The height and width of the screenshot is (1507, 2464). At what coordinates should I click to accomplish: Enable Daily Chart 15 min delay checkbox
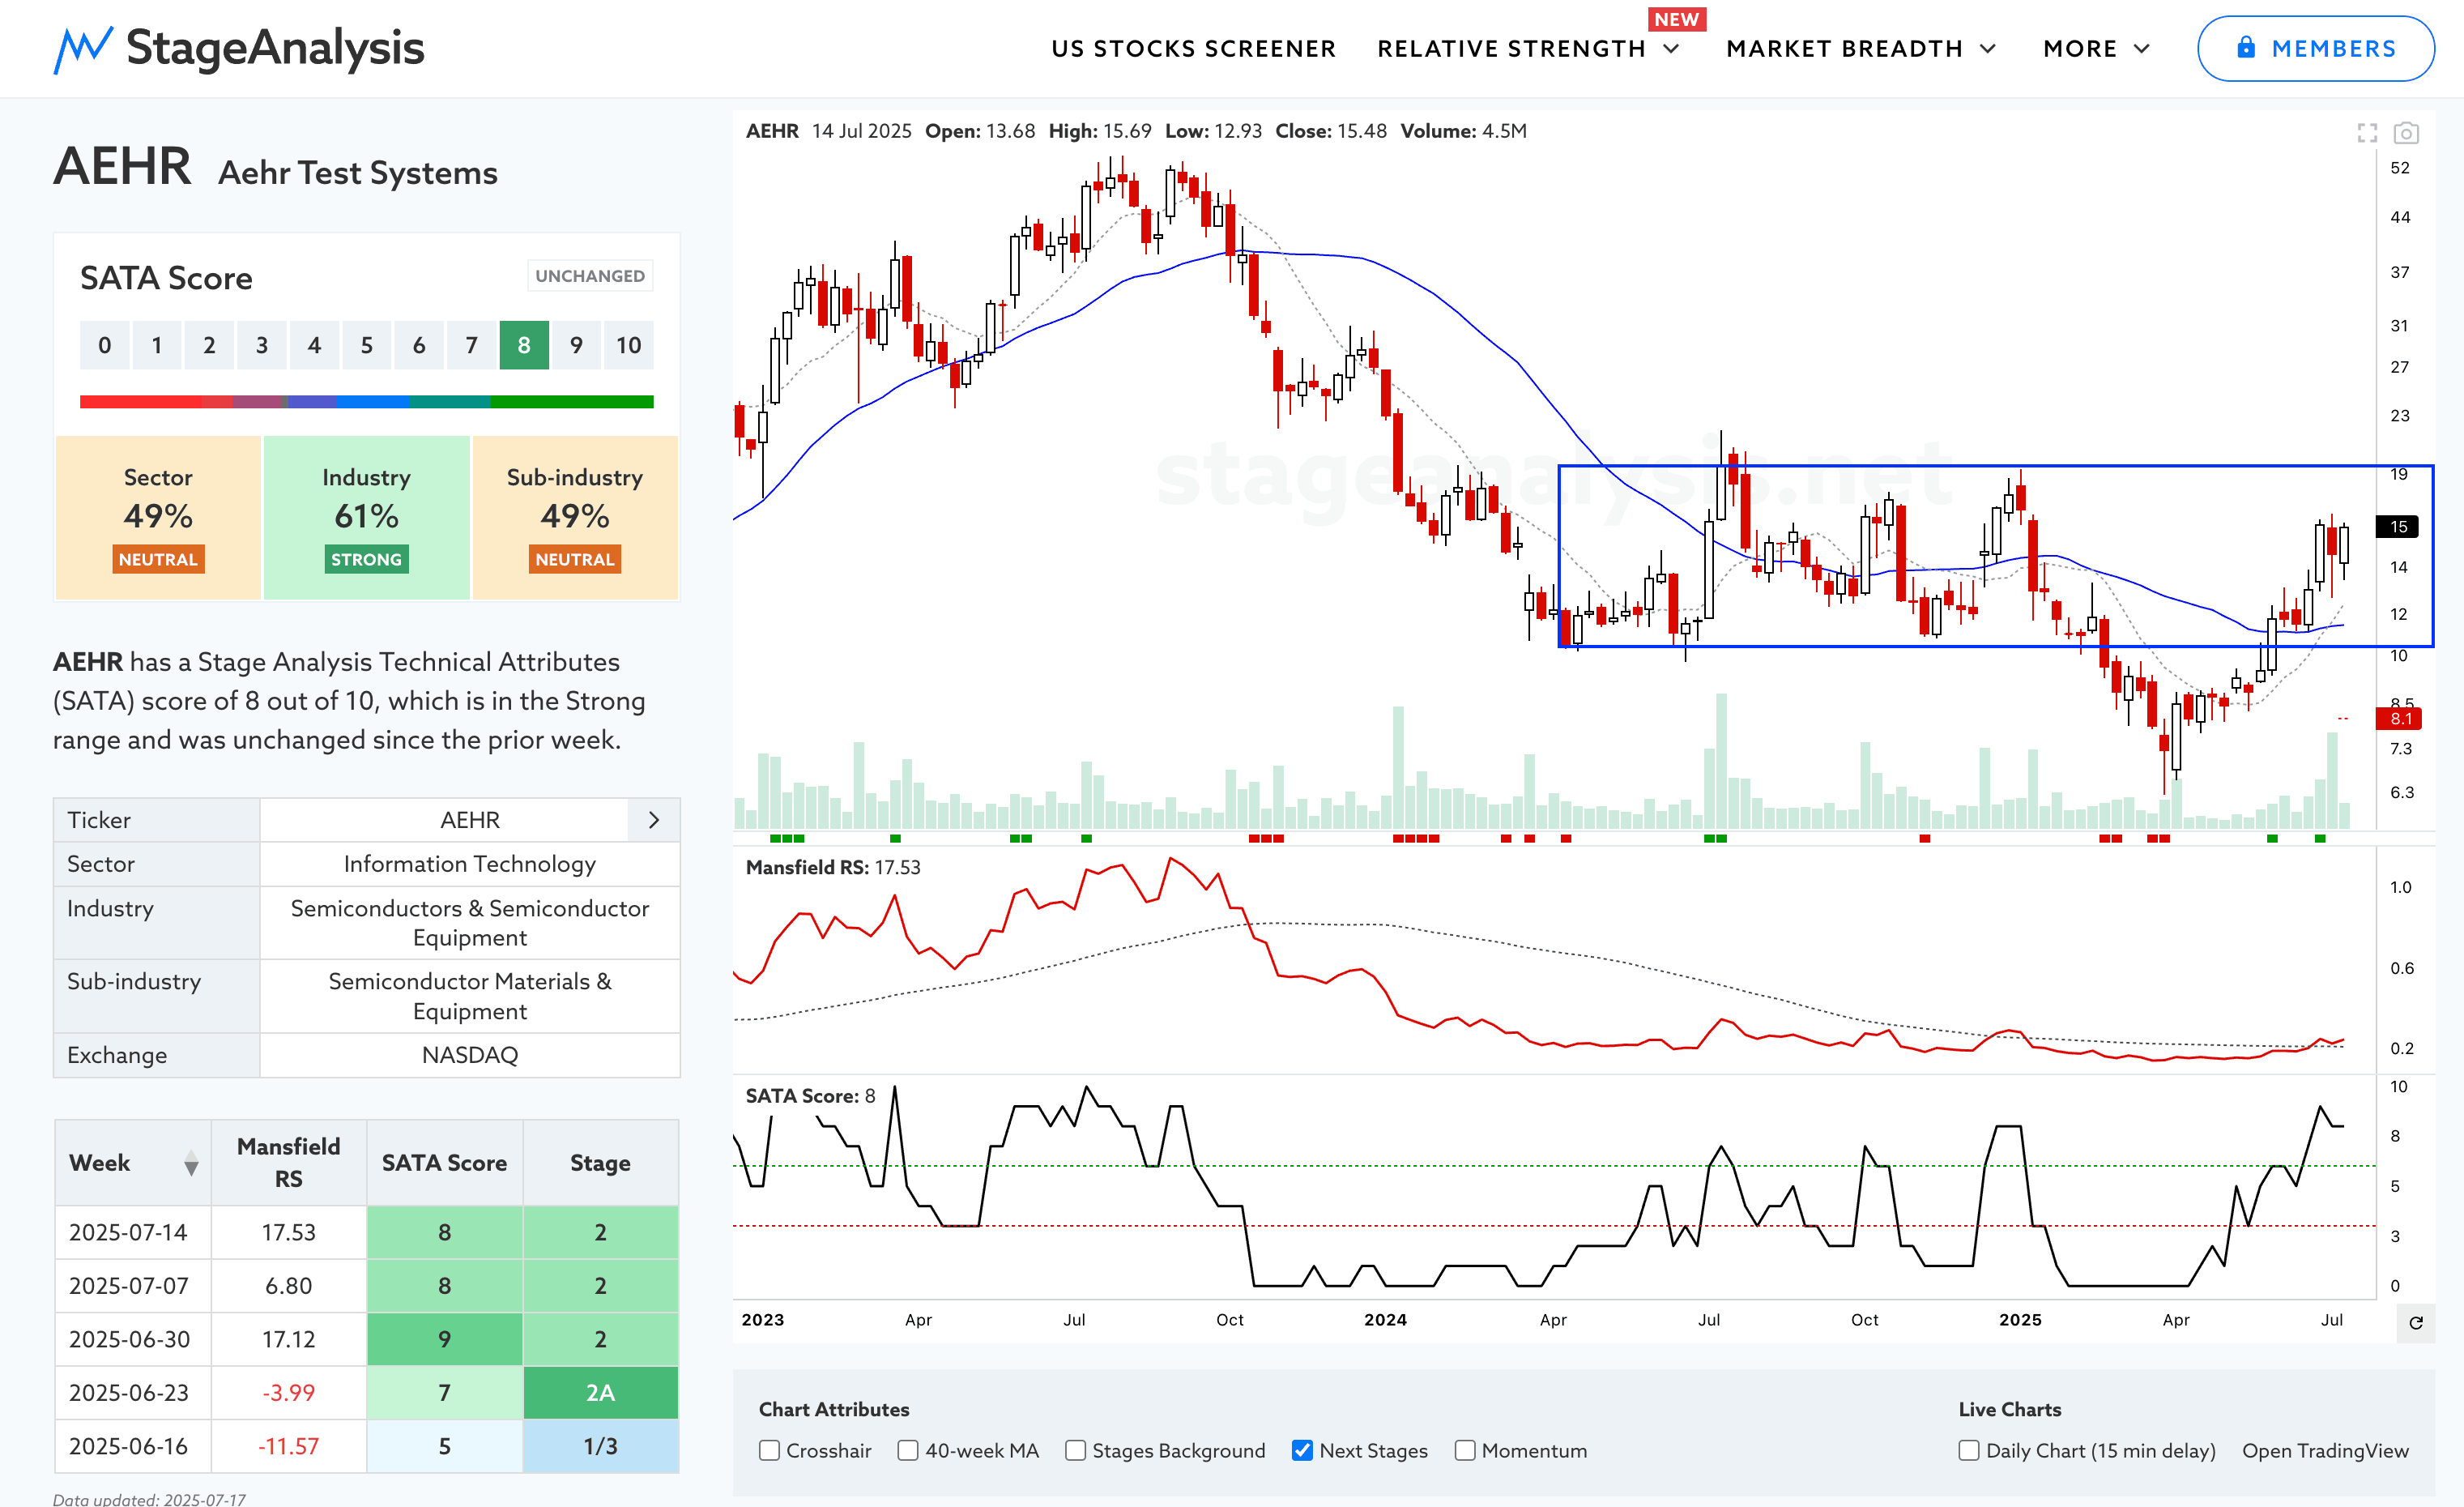tap(1969, 1450)
